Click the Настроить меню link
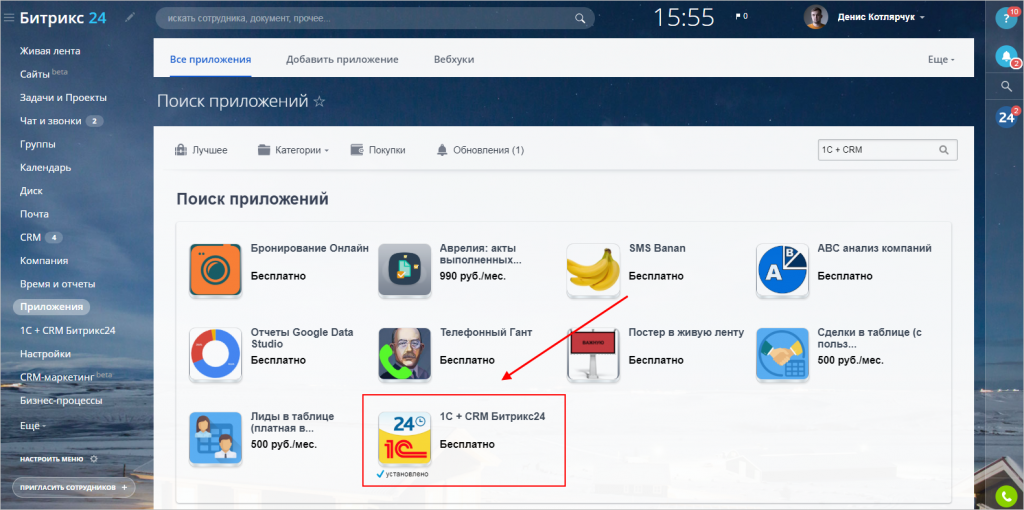Image resolution: width=1024 pixels, height=510 pixels. (52, 459)
